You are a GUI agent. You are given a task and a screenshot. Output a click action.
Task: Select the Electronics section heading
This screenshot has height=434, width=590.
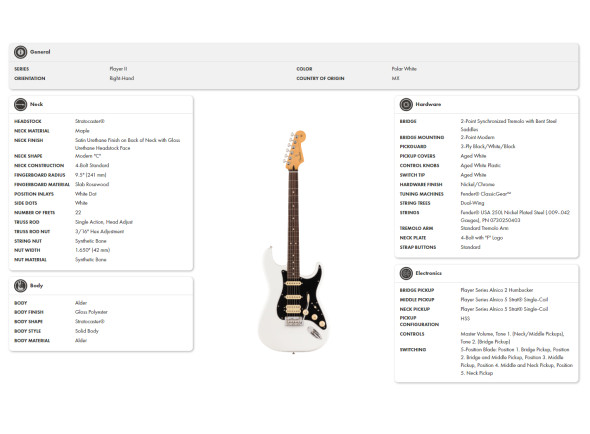tap(429, 273)
